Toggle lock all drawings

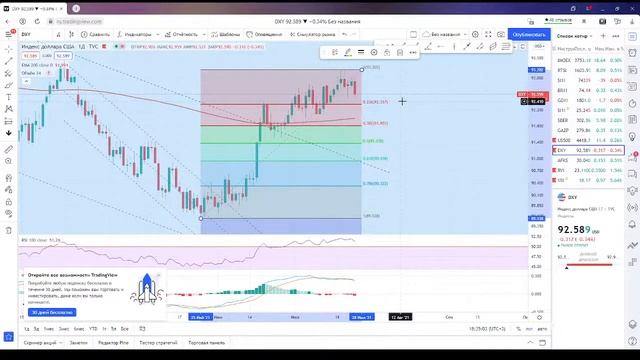pos(9,202)
